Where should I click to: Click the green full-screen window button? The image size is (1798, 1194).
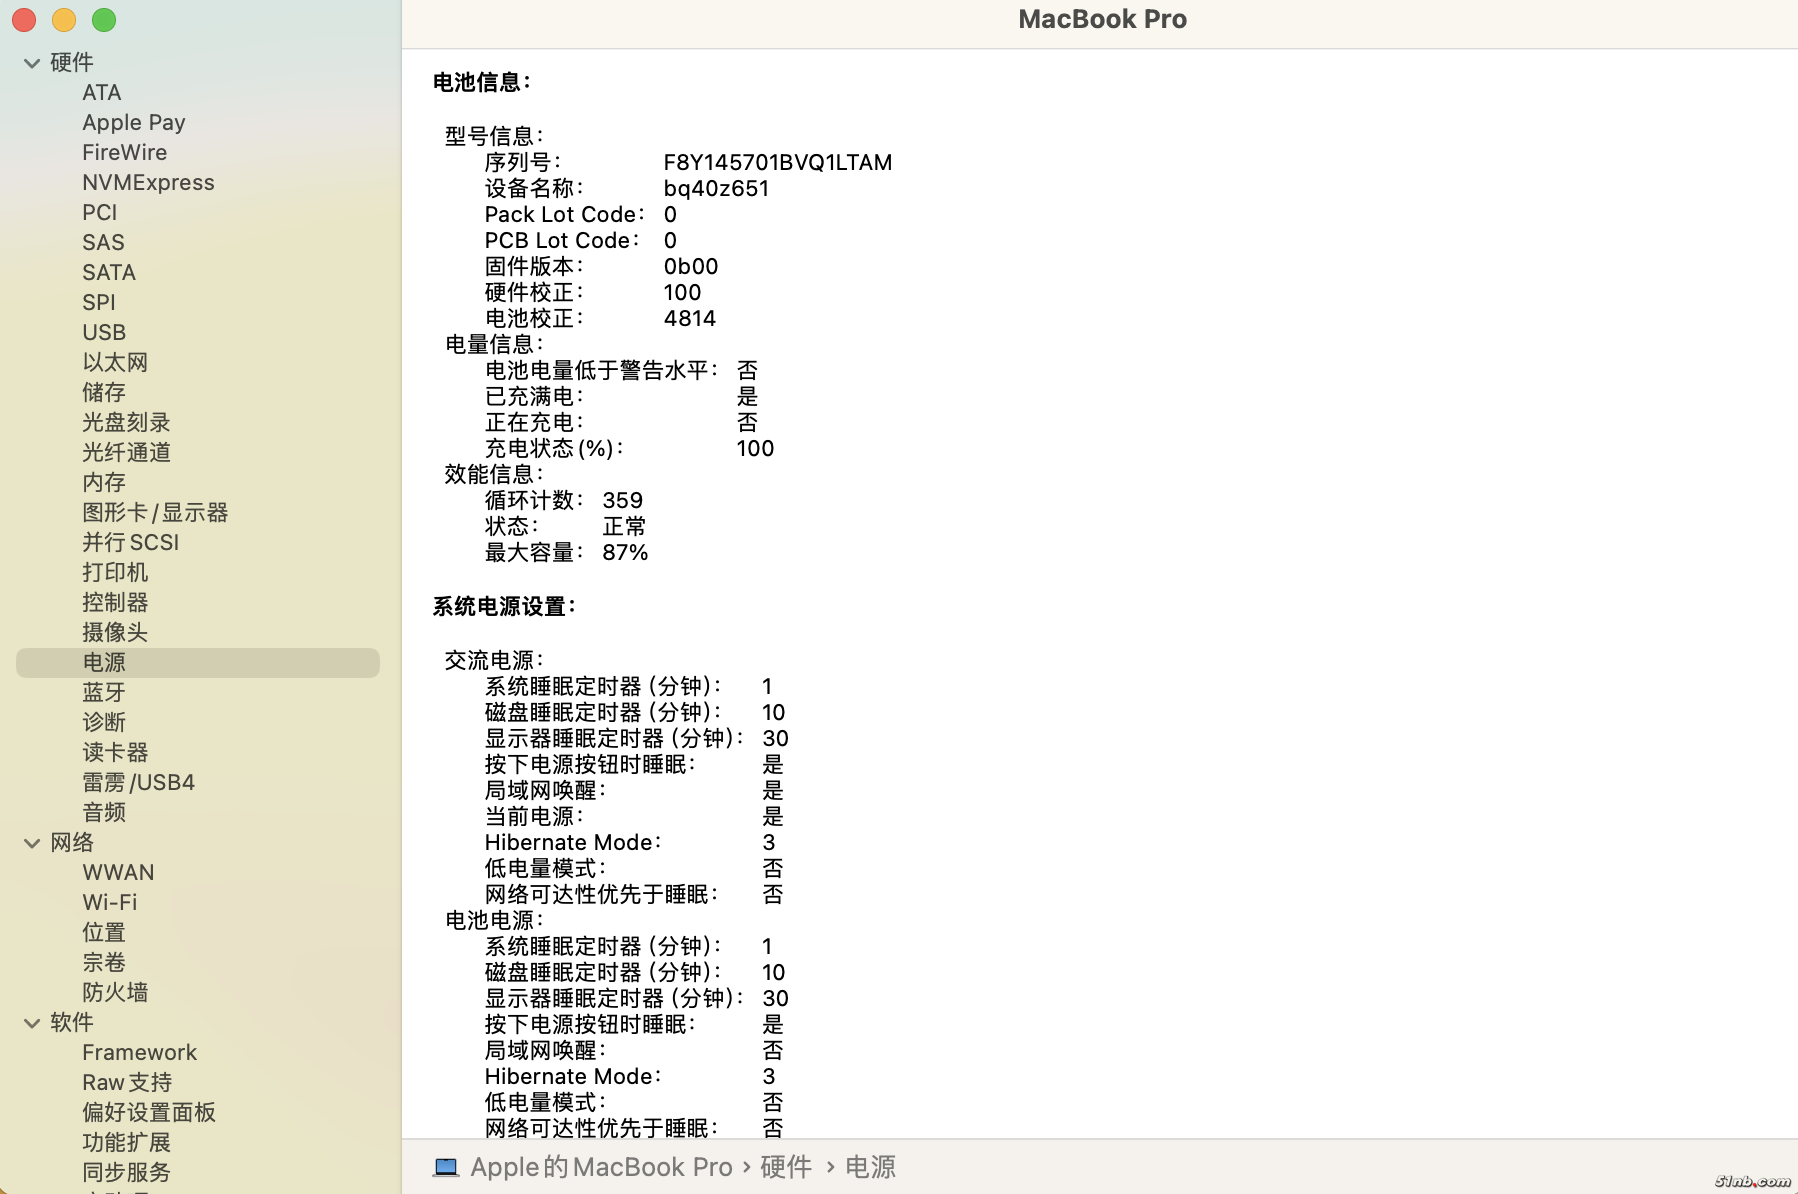[103, 20]
